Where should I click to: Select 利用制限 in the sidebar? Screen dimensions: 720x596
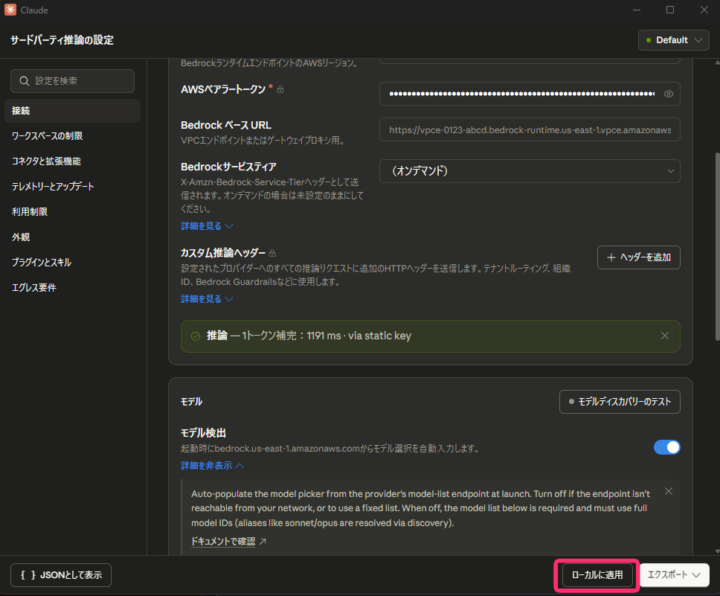point(73,212)
